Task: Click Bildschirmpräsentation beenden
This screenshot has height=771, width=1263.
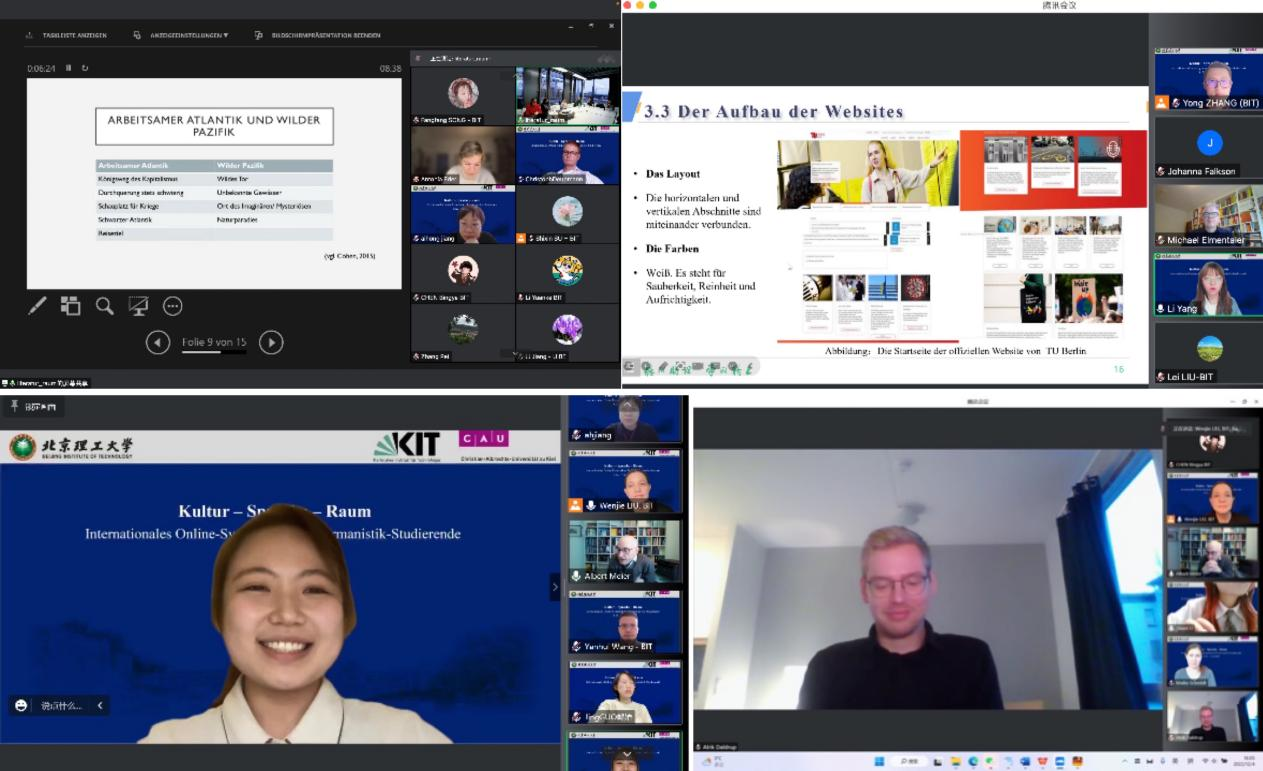Action: pos(318,35)
